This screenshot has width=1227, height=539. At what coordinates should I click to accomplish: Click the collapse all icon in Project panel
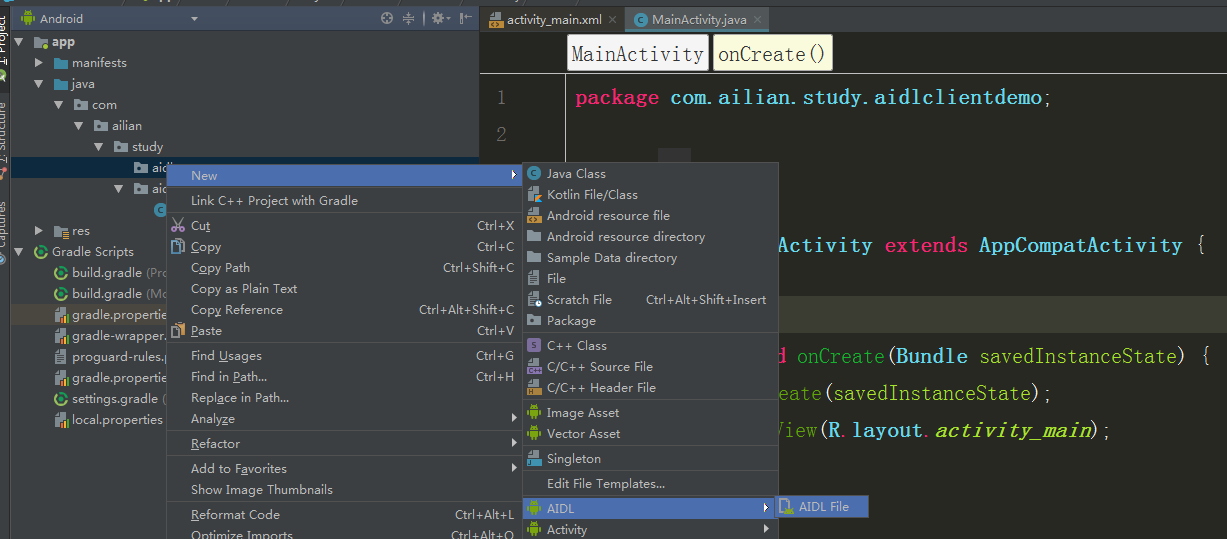tap(408, 18)
